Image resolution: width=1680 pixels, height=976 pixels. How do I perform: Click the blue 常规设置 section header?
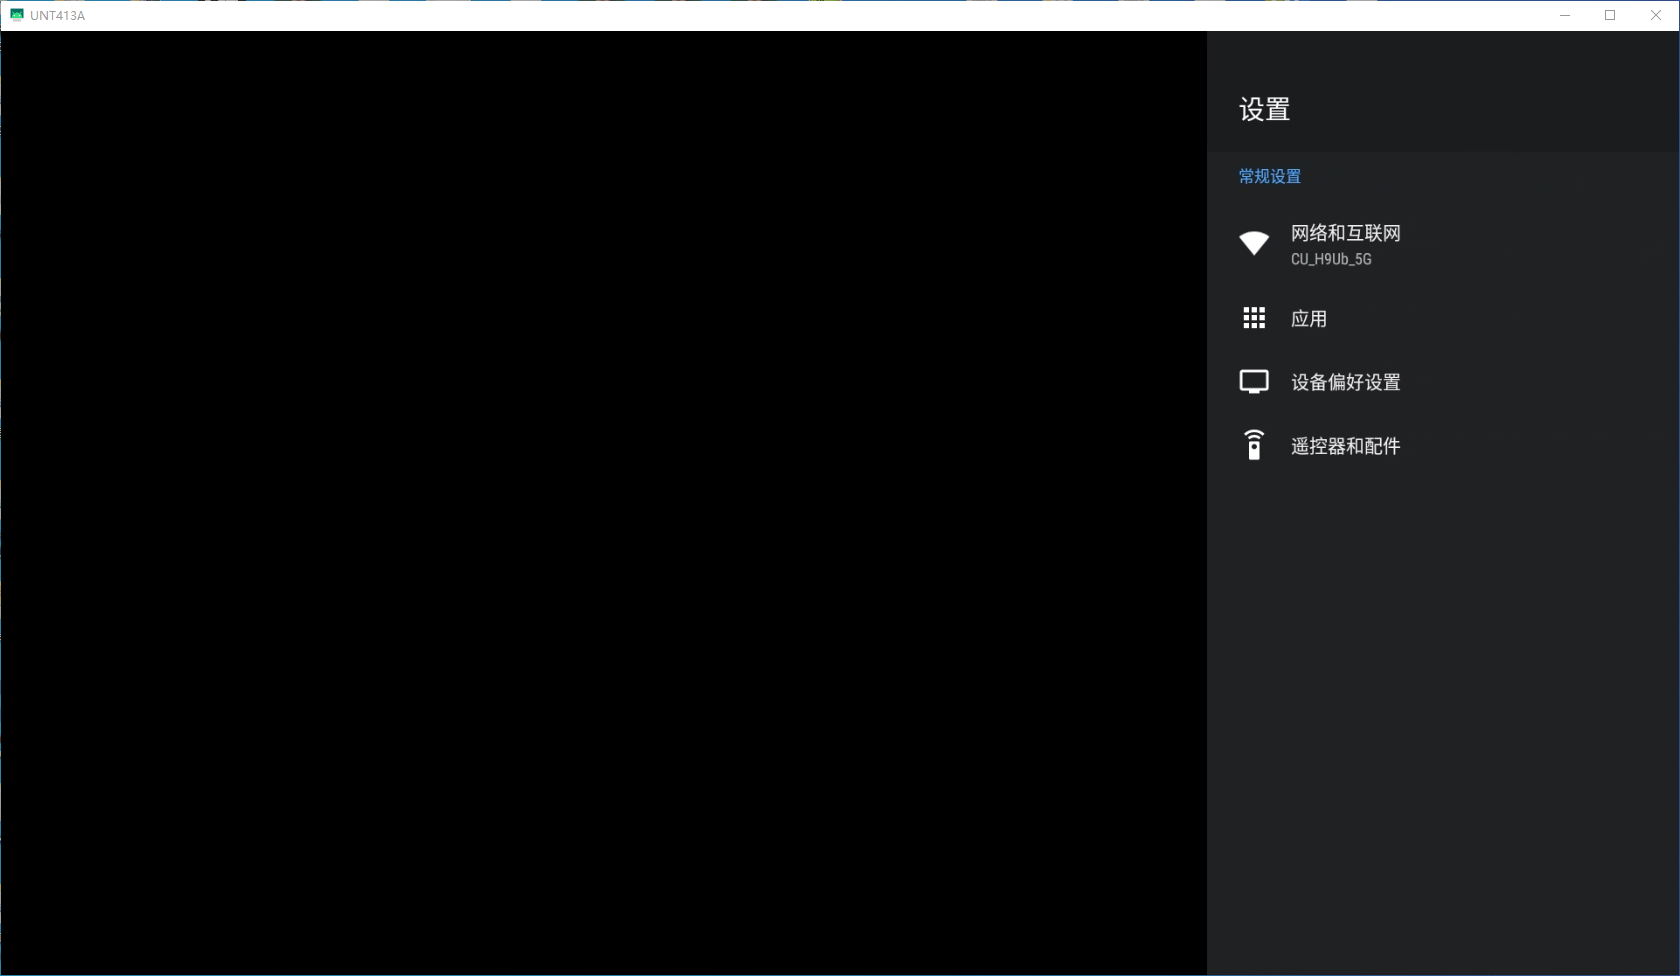coord(1268,176)
